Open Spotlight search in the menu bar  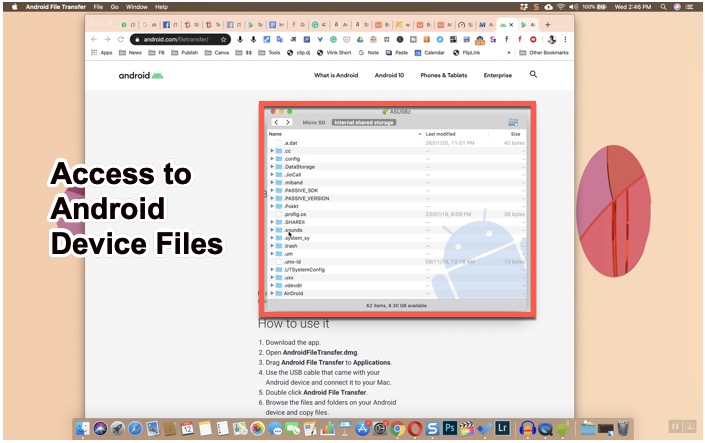[663, 7]
